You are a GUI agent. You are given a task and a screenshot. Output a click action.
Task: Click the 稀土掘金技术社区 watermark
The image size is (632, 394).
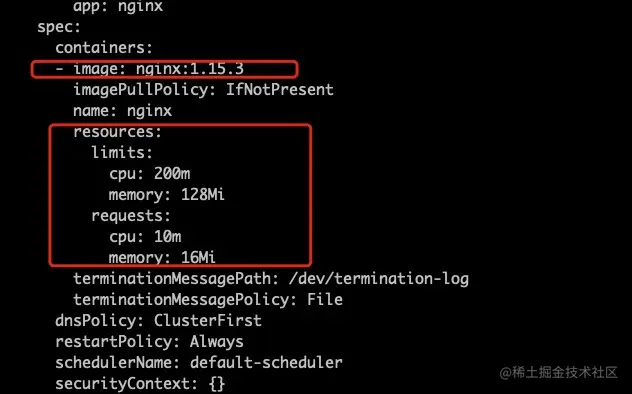[559, 373]
